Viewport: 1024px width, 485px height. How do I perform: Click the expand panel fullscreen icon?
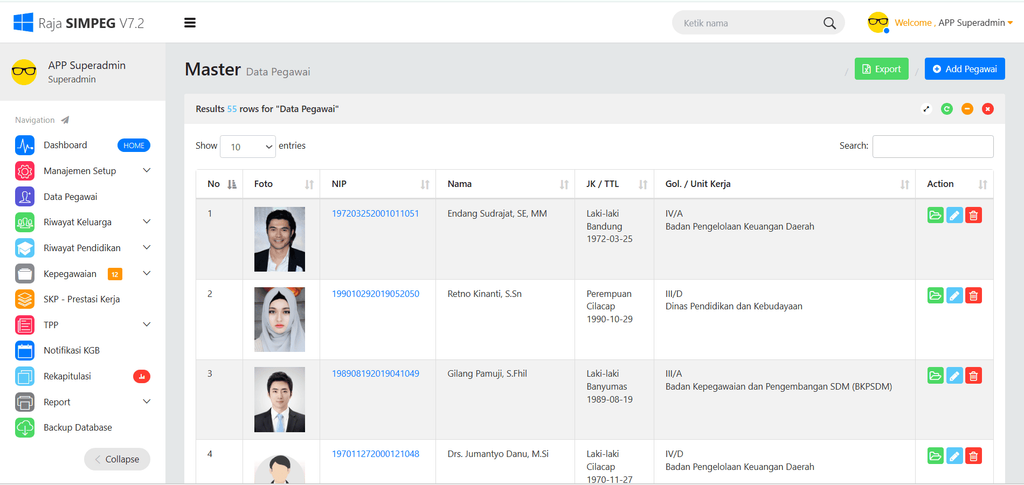click(926, 109)
